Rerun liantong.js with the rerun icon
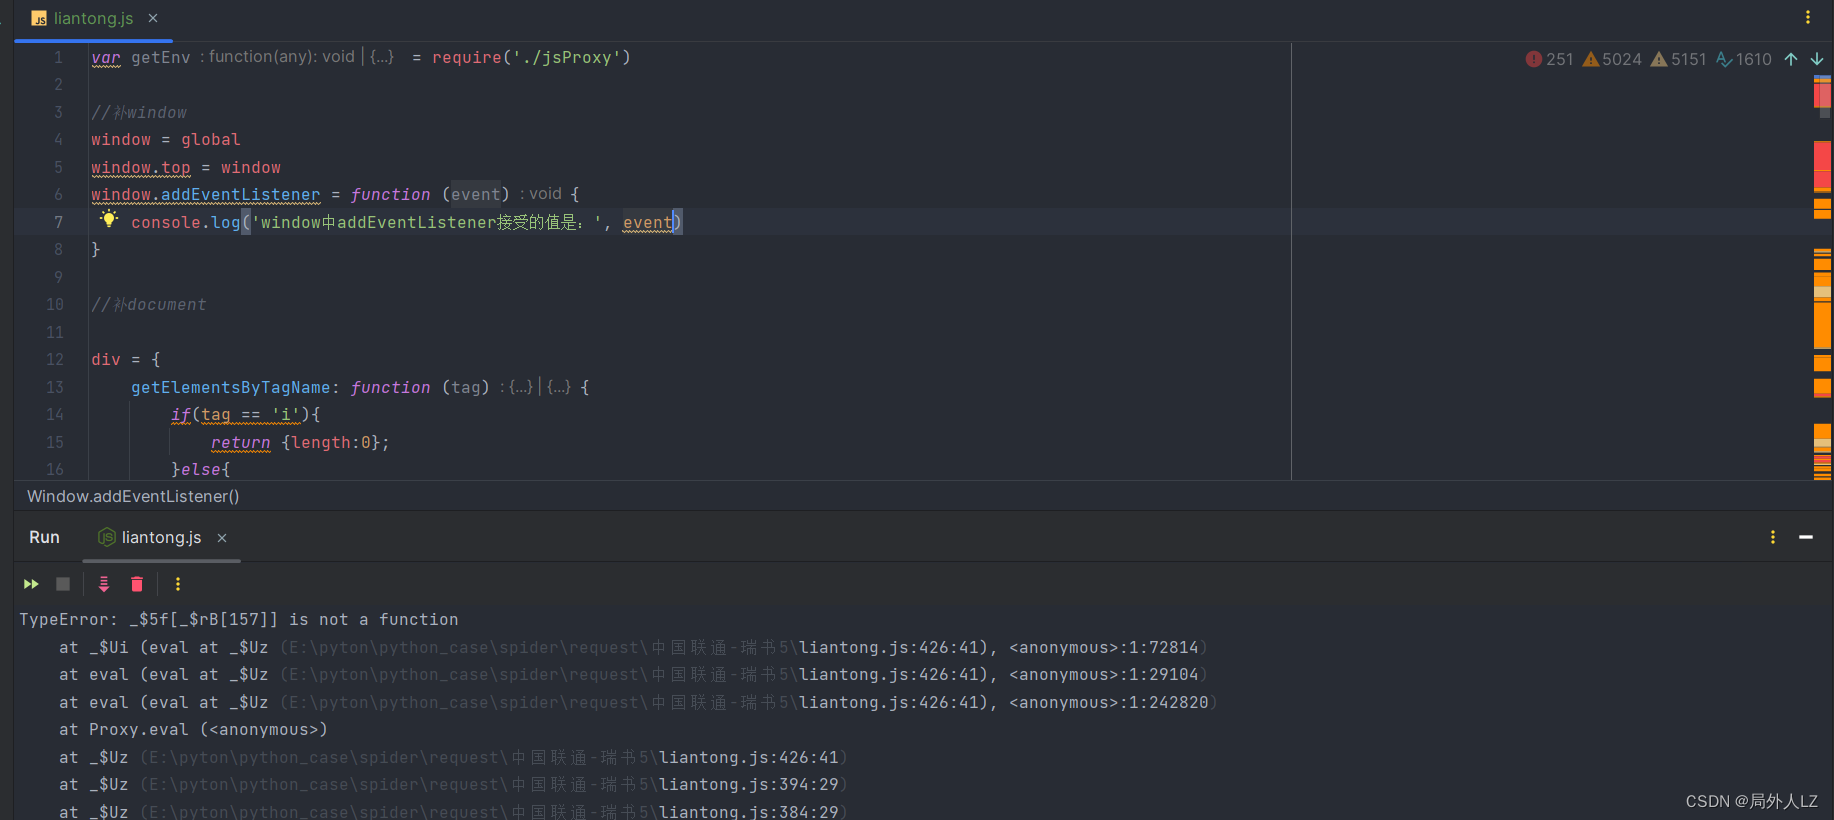The width and height of the screenshot is (1834, 820). click(x=31, y=584)
